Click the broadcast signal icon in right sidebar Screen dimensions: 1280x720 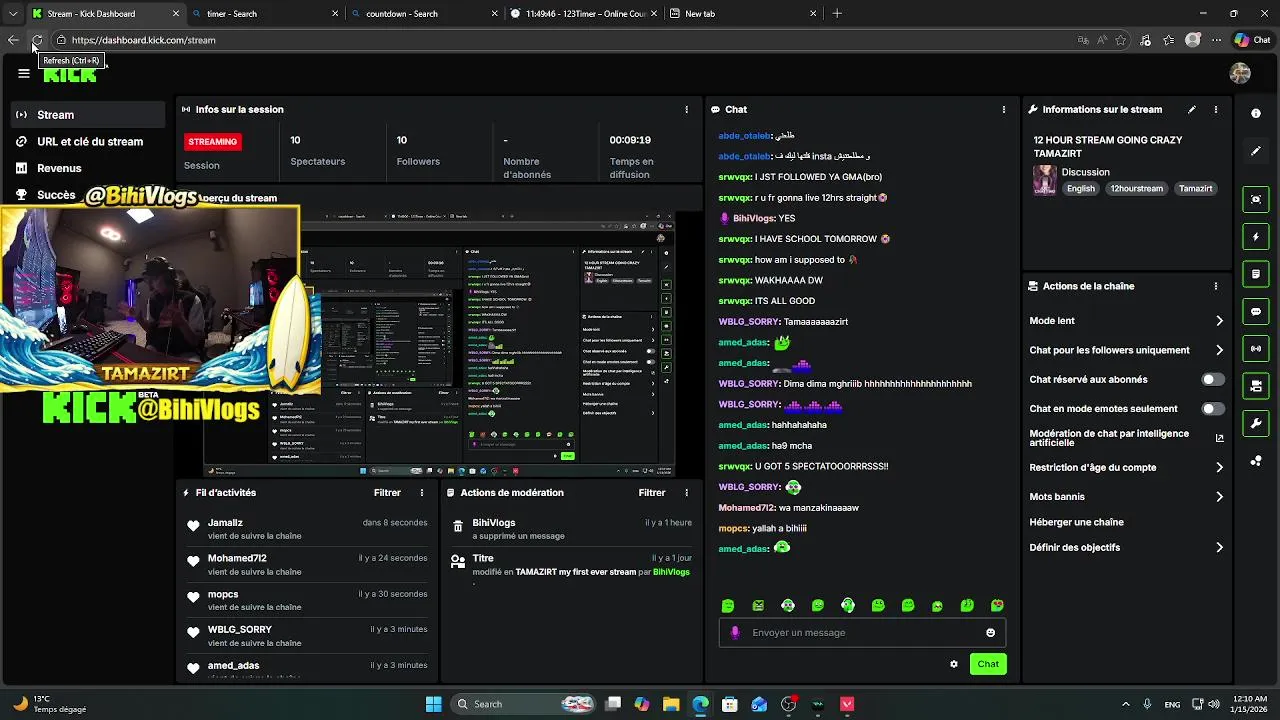(1256, 349)
